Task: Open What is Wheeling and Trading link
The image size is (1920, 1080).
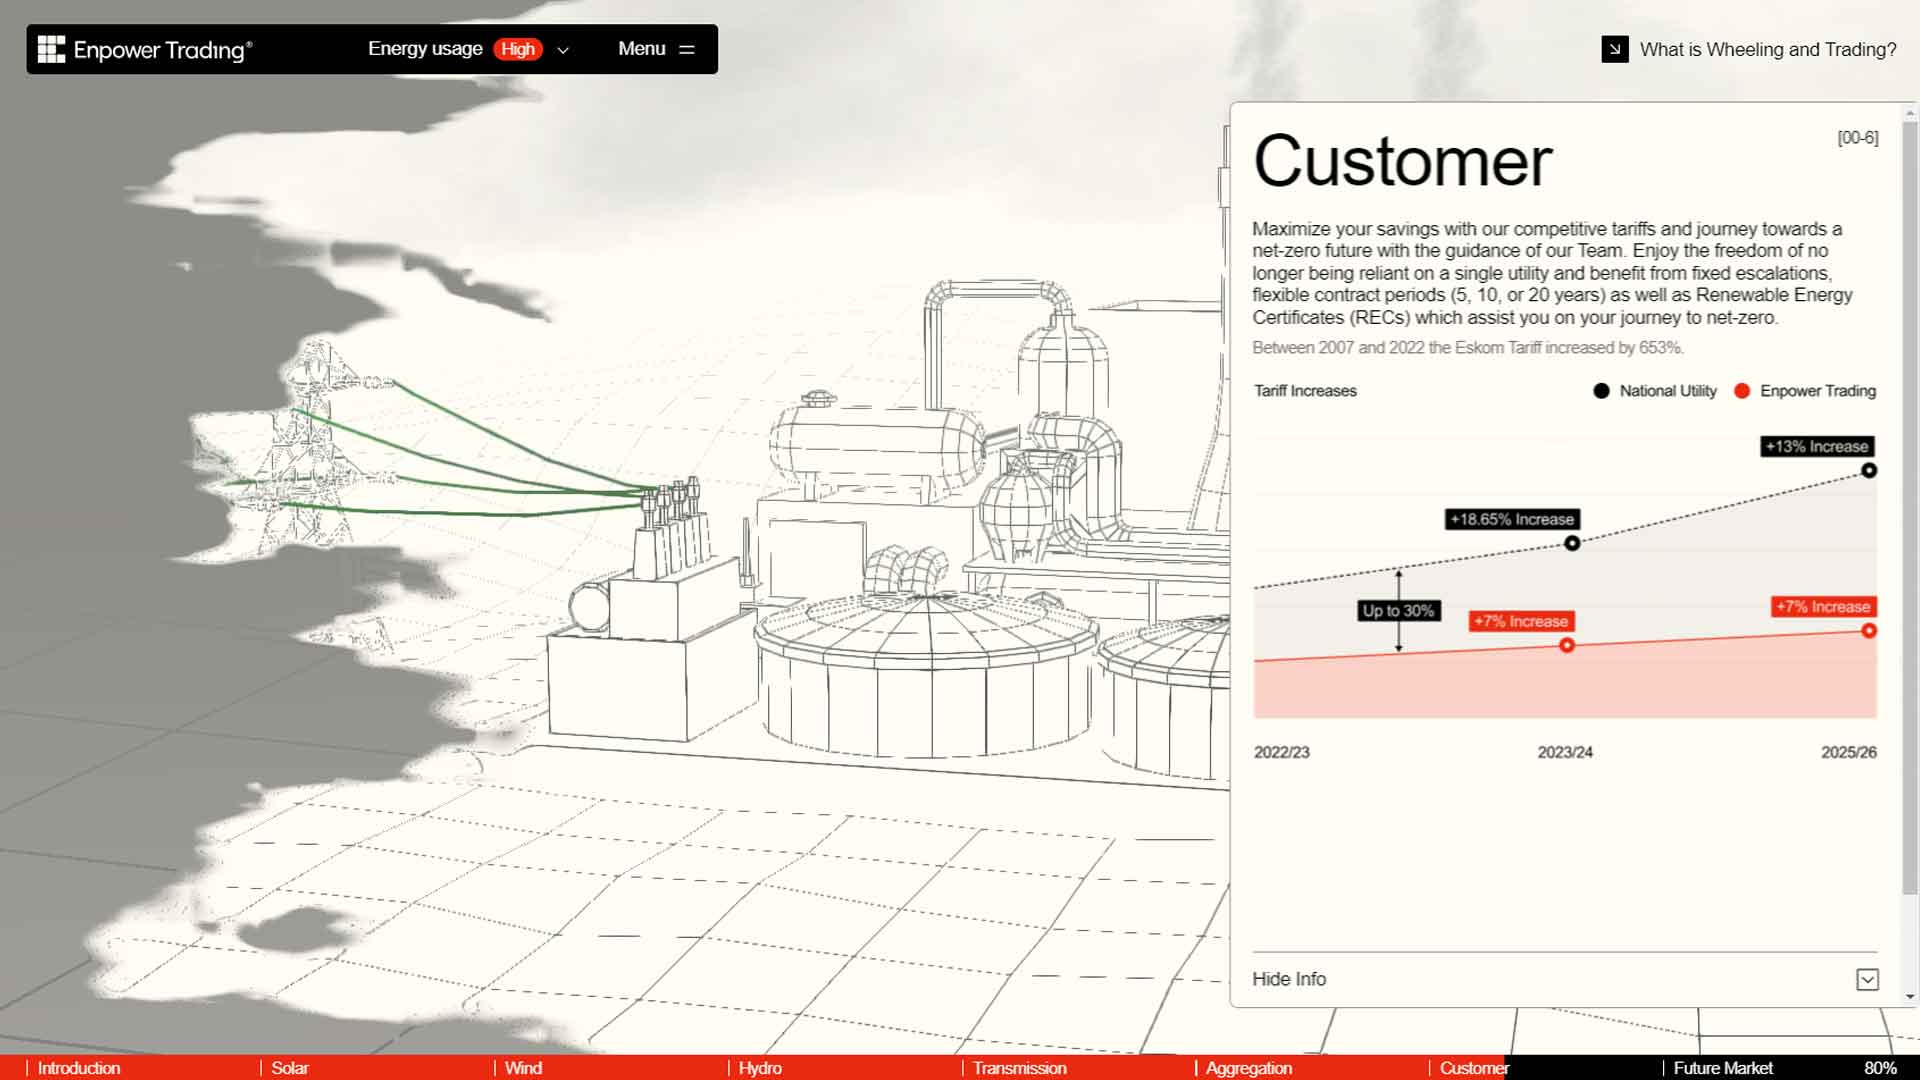Action: tap(1767, 49)
